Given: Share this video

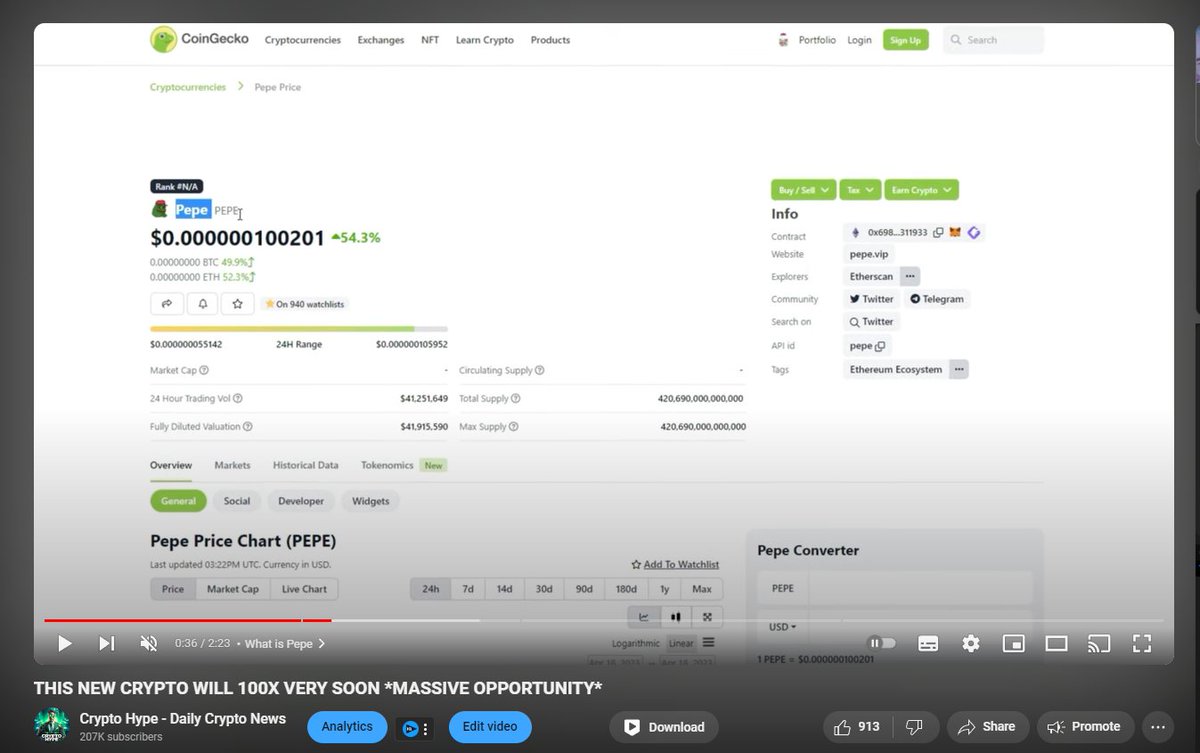Looking at the screenshot, I should pyautogui.click(x=985, y=727).
